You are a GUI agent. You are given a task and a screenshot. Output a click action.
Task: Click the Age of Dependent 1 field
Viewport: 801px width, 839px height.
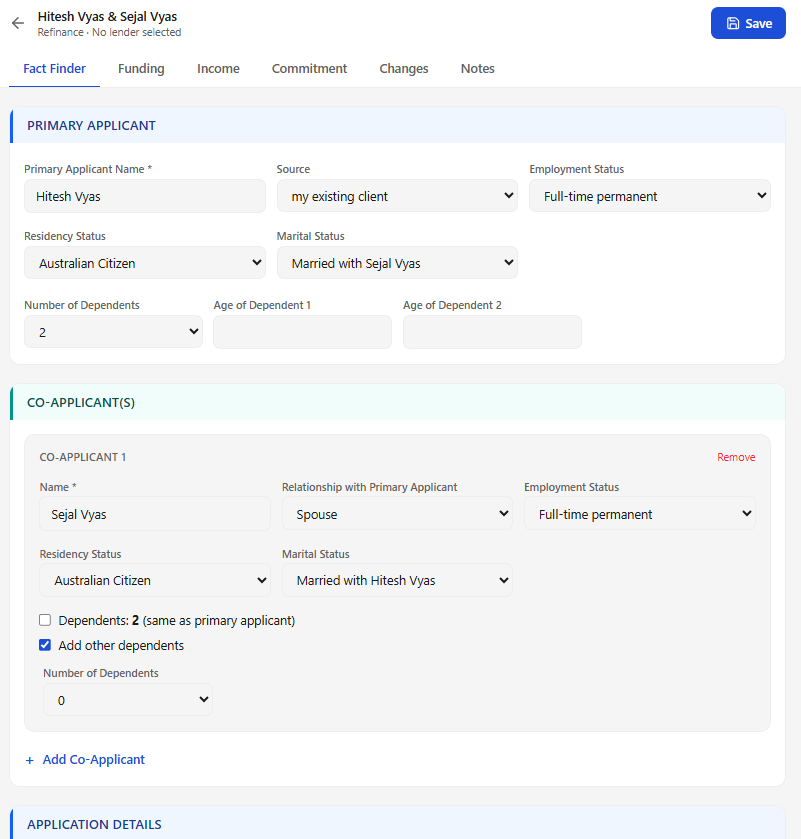click(302, 332)
